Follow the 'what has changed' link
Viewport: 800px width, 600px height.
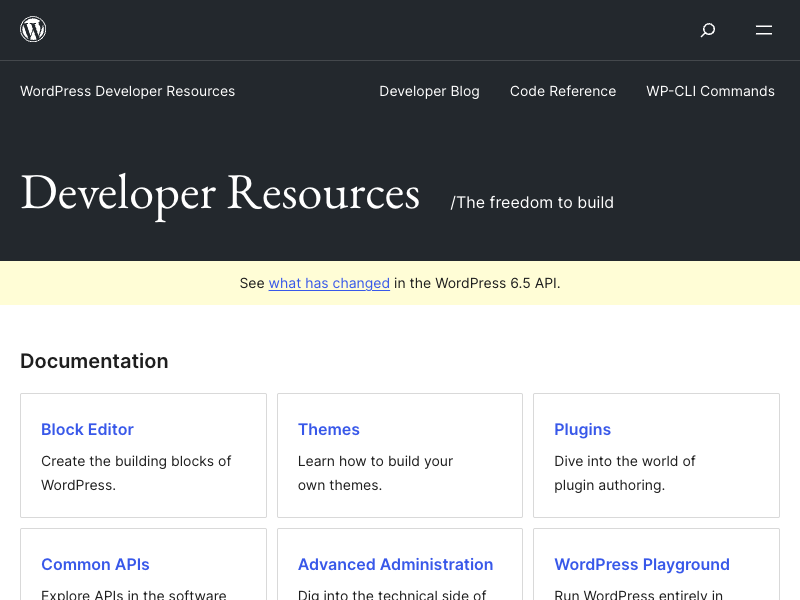(329, 283)
